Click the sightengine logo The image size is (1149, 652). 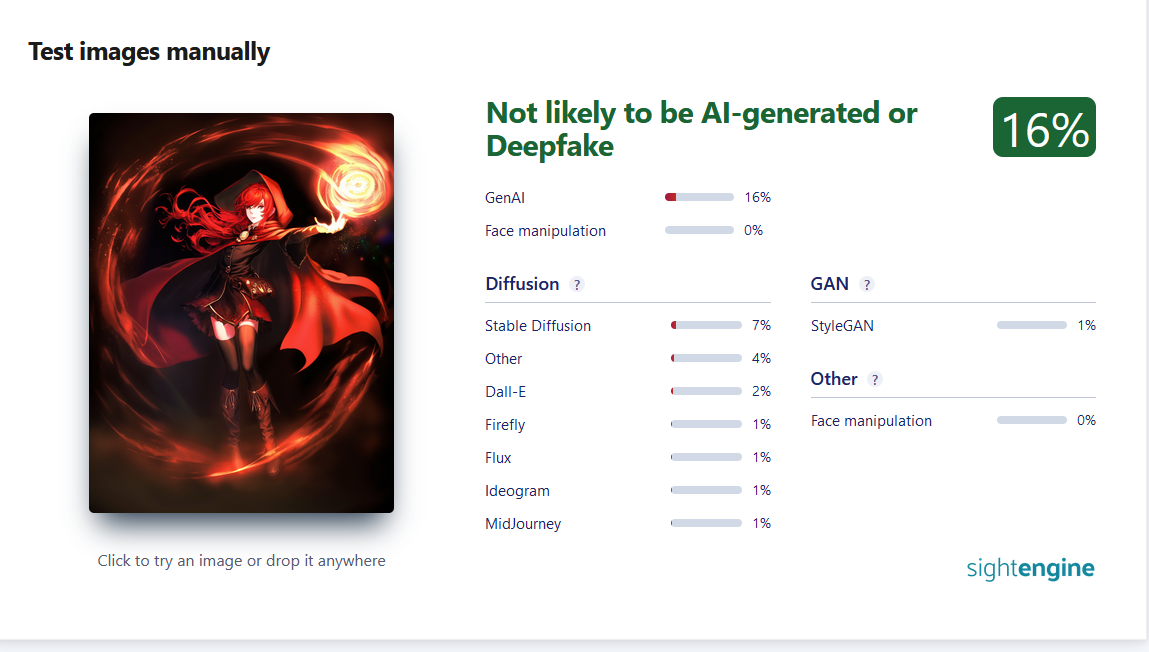click(x=1030, y=568)
